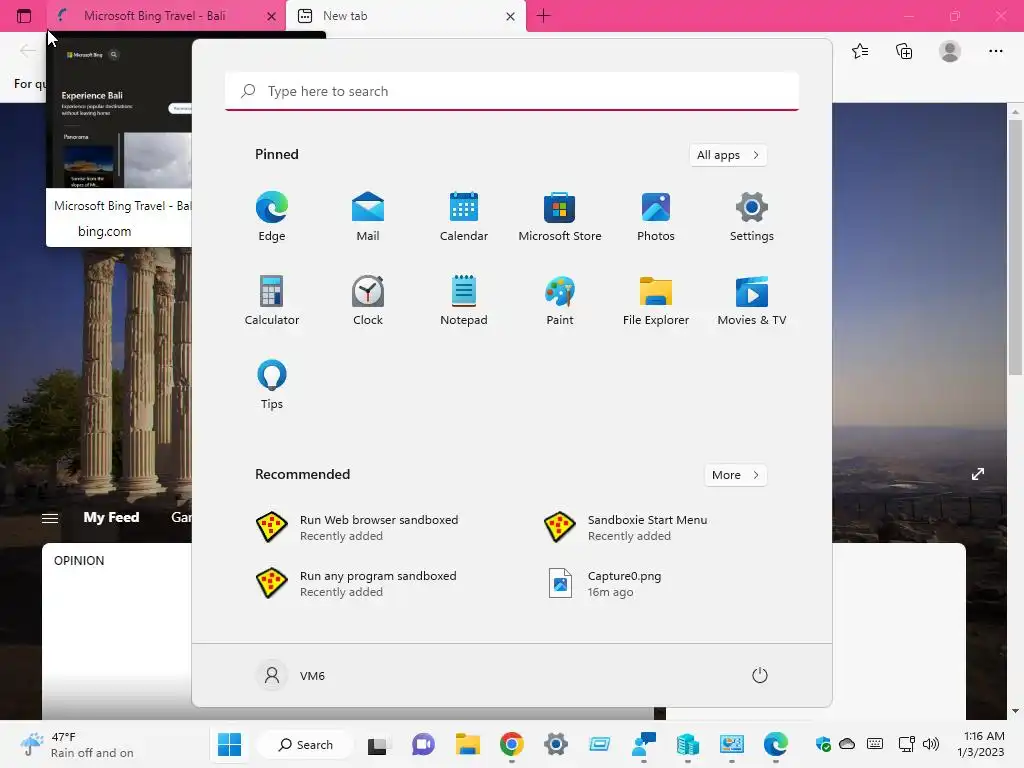Open Edge Collections button
The width and height of the screenshot is (1024, 768).
[904, 51]
